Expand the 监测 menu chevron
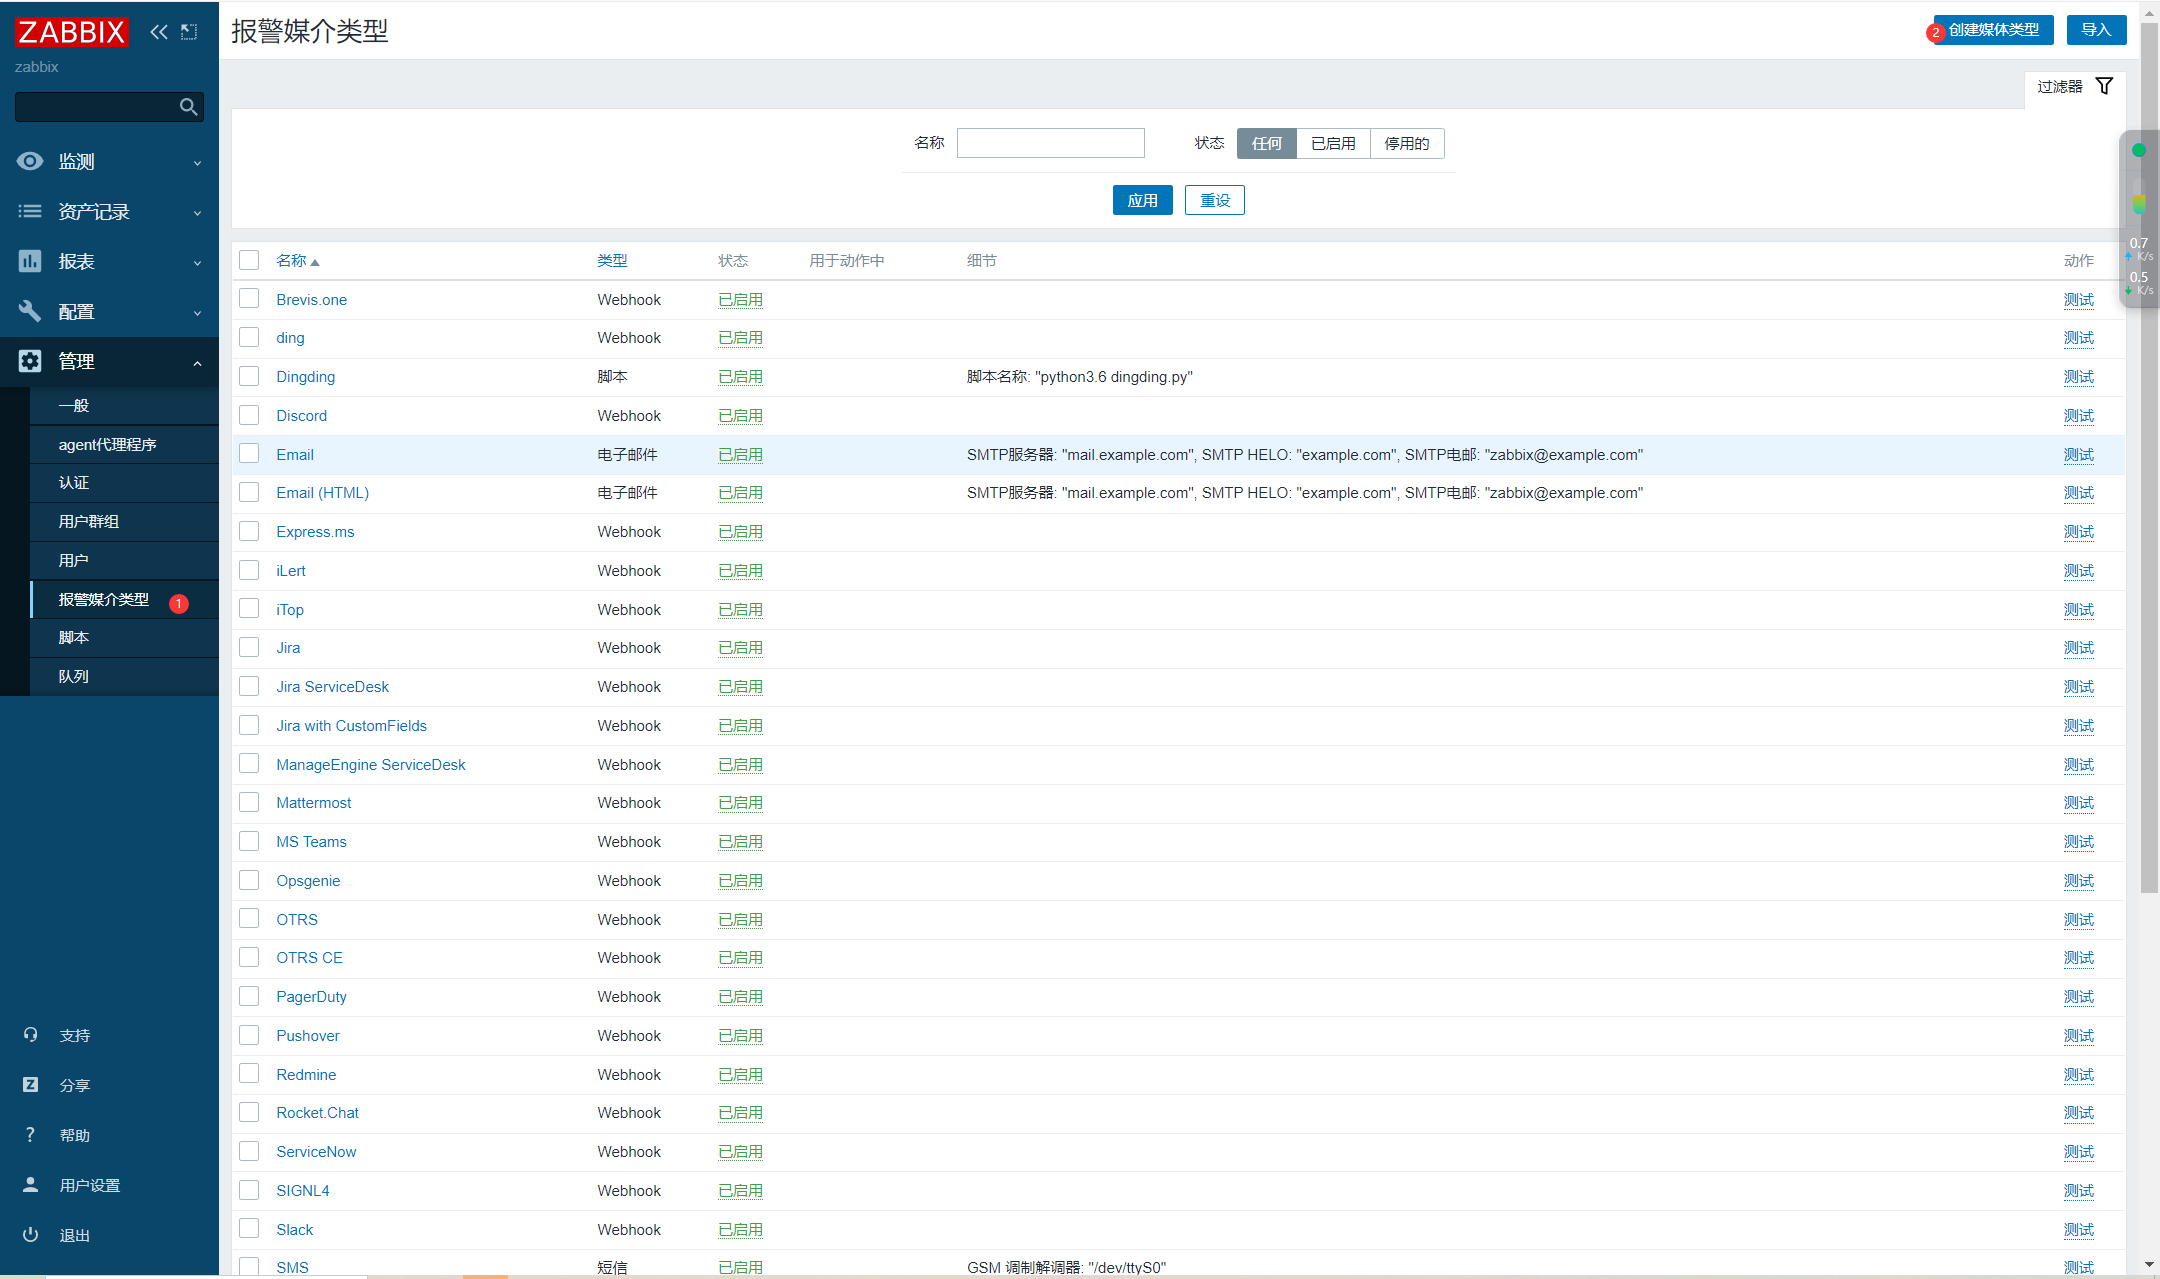Viewport: 2160px width, 1279px height. pyautogui.click(x=197, y=163)
